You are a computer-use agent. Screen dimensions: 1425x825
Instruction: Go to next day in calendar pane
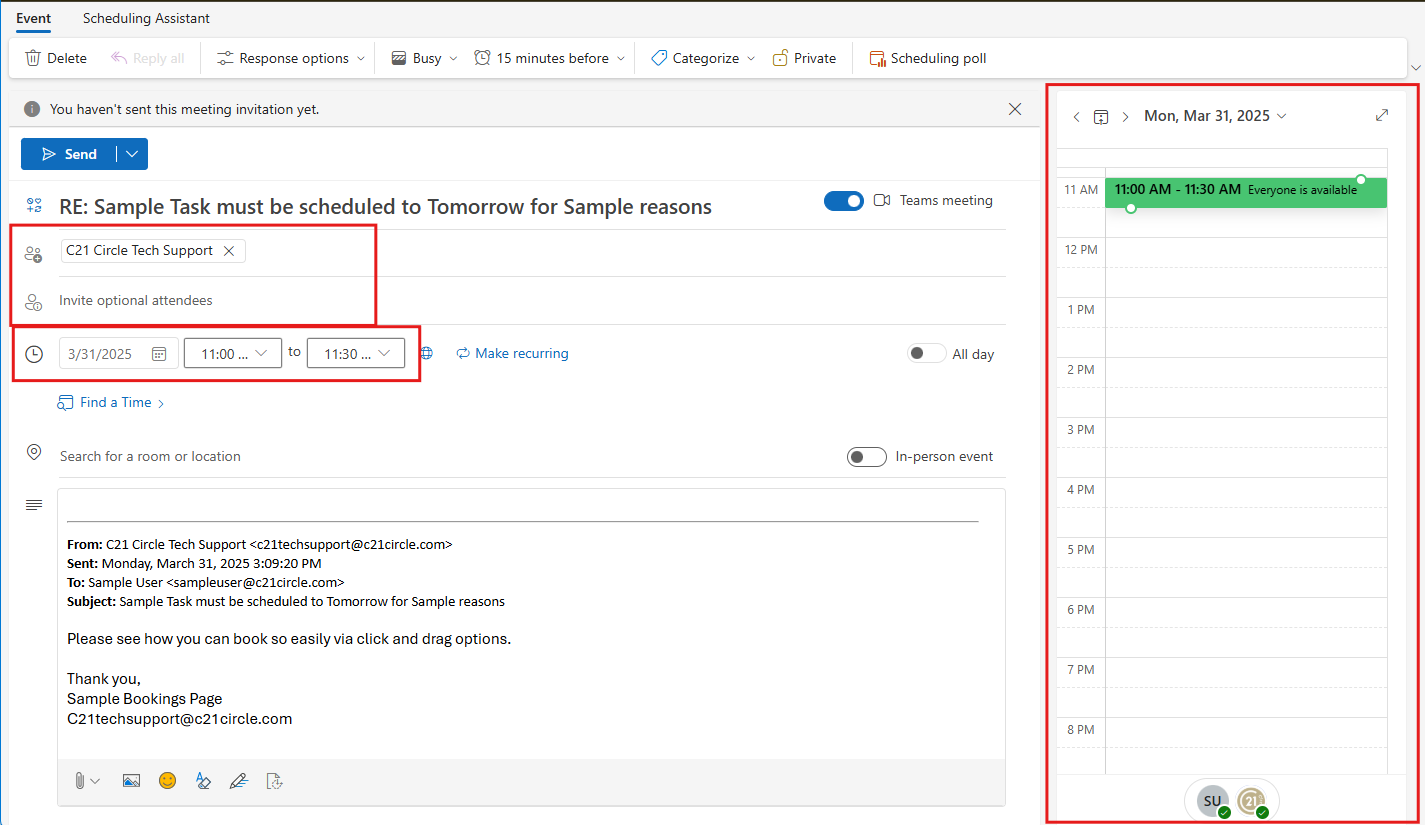point(1125,117)
